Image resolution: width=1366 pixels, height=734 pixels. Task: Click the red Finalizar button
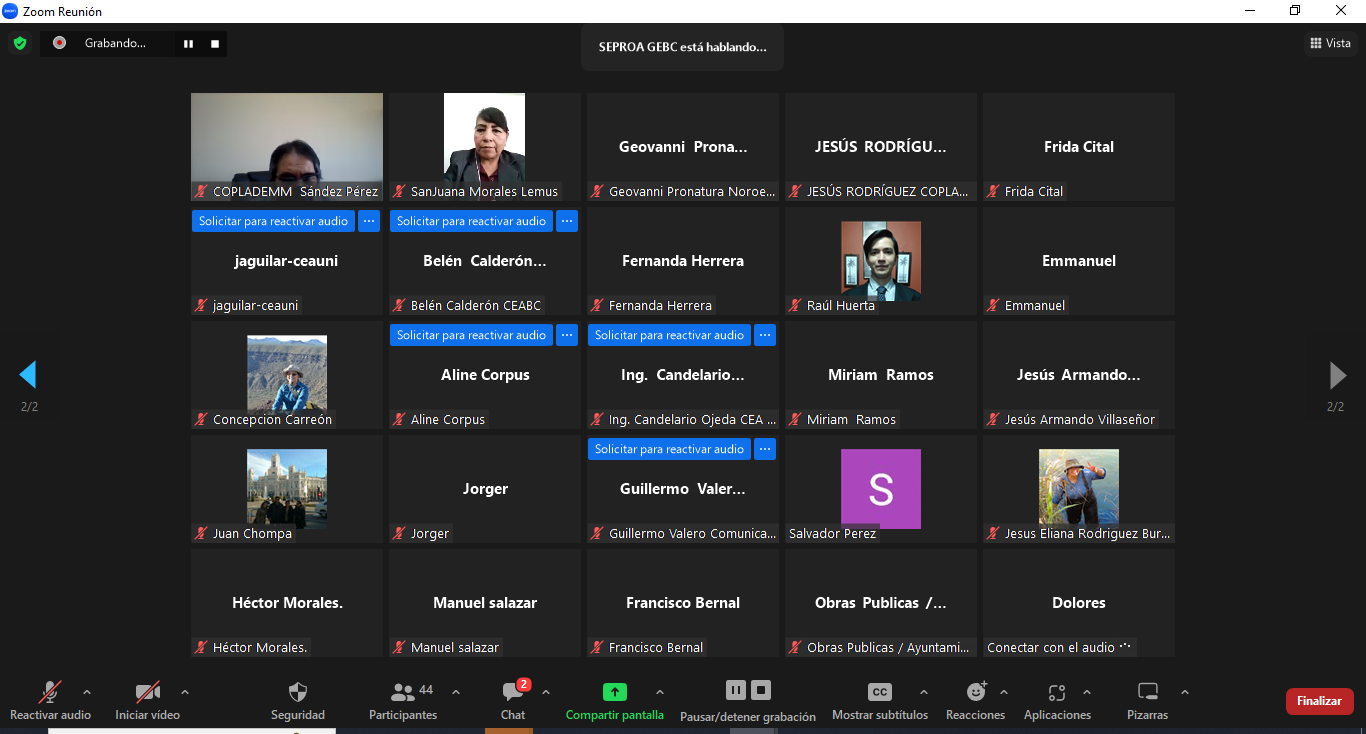tap(1319, 701)
